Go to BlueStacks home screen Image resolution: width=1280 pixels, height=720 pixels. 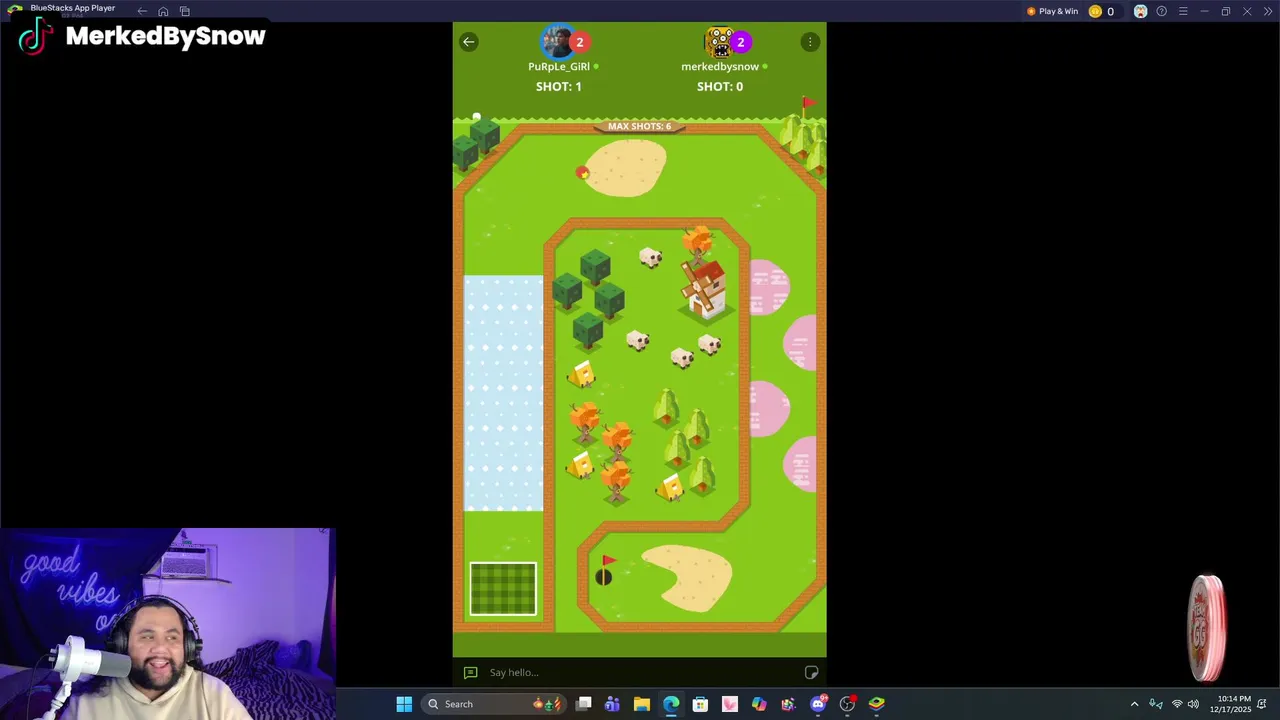(x=163, y=11)
